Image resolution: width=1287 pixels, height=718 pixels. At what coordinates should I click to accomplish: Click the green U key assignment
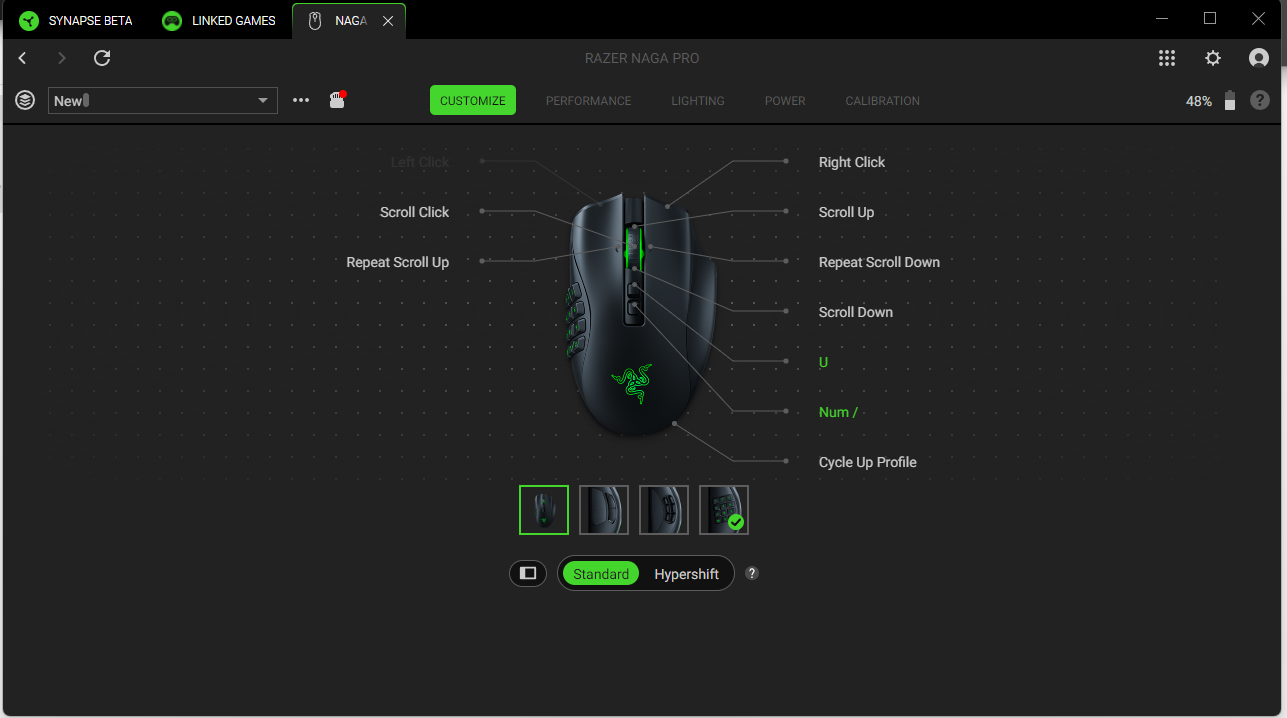coord(823,362)
